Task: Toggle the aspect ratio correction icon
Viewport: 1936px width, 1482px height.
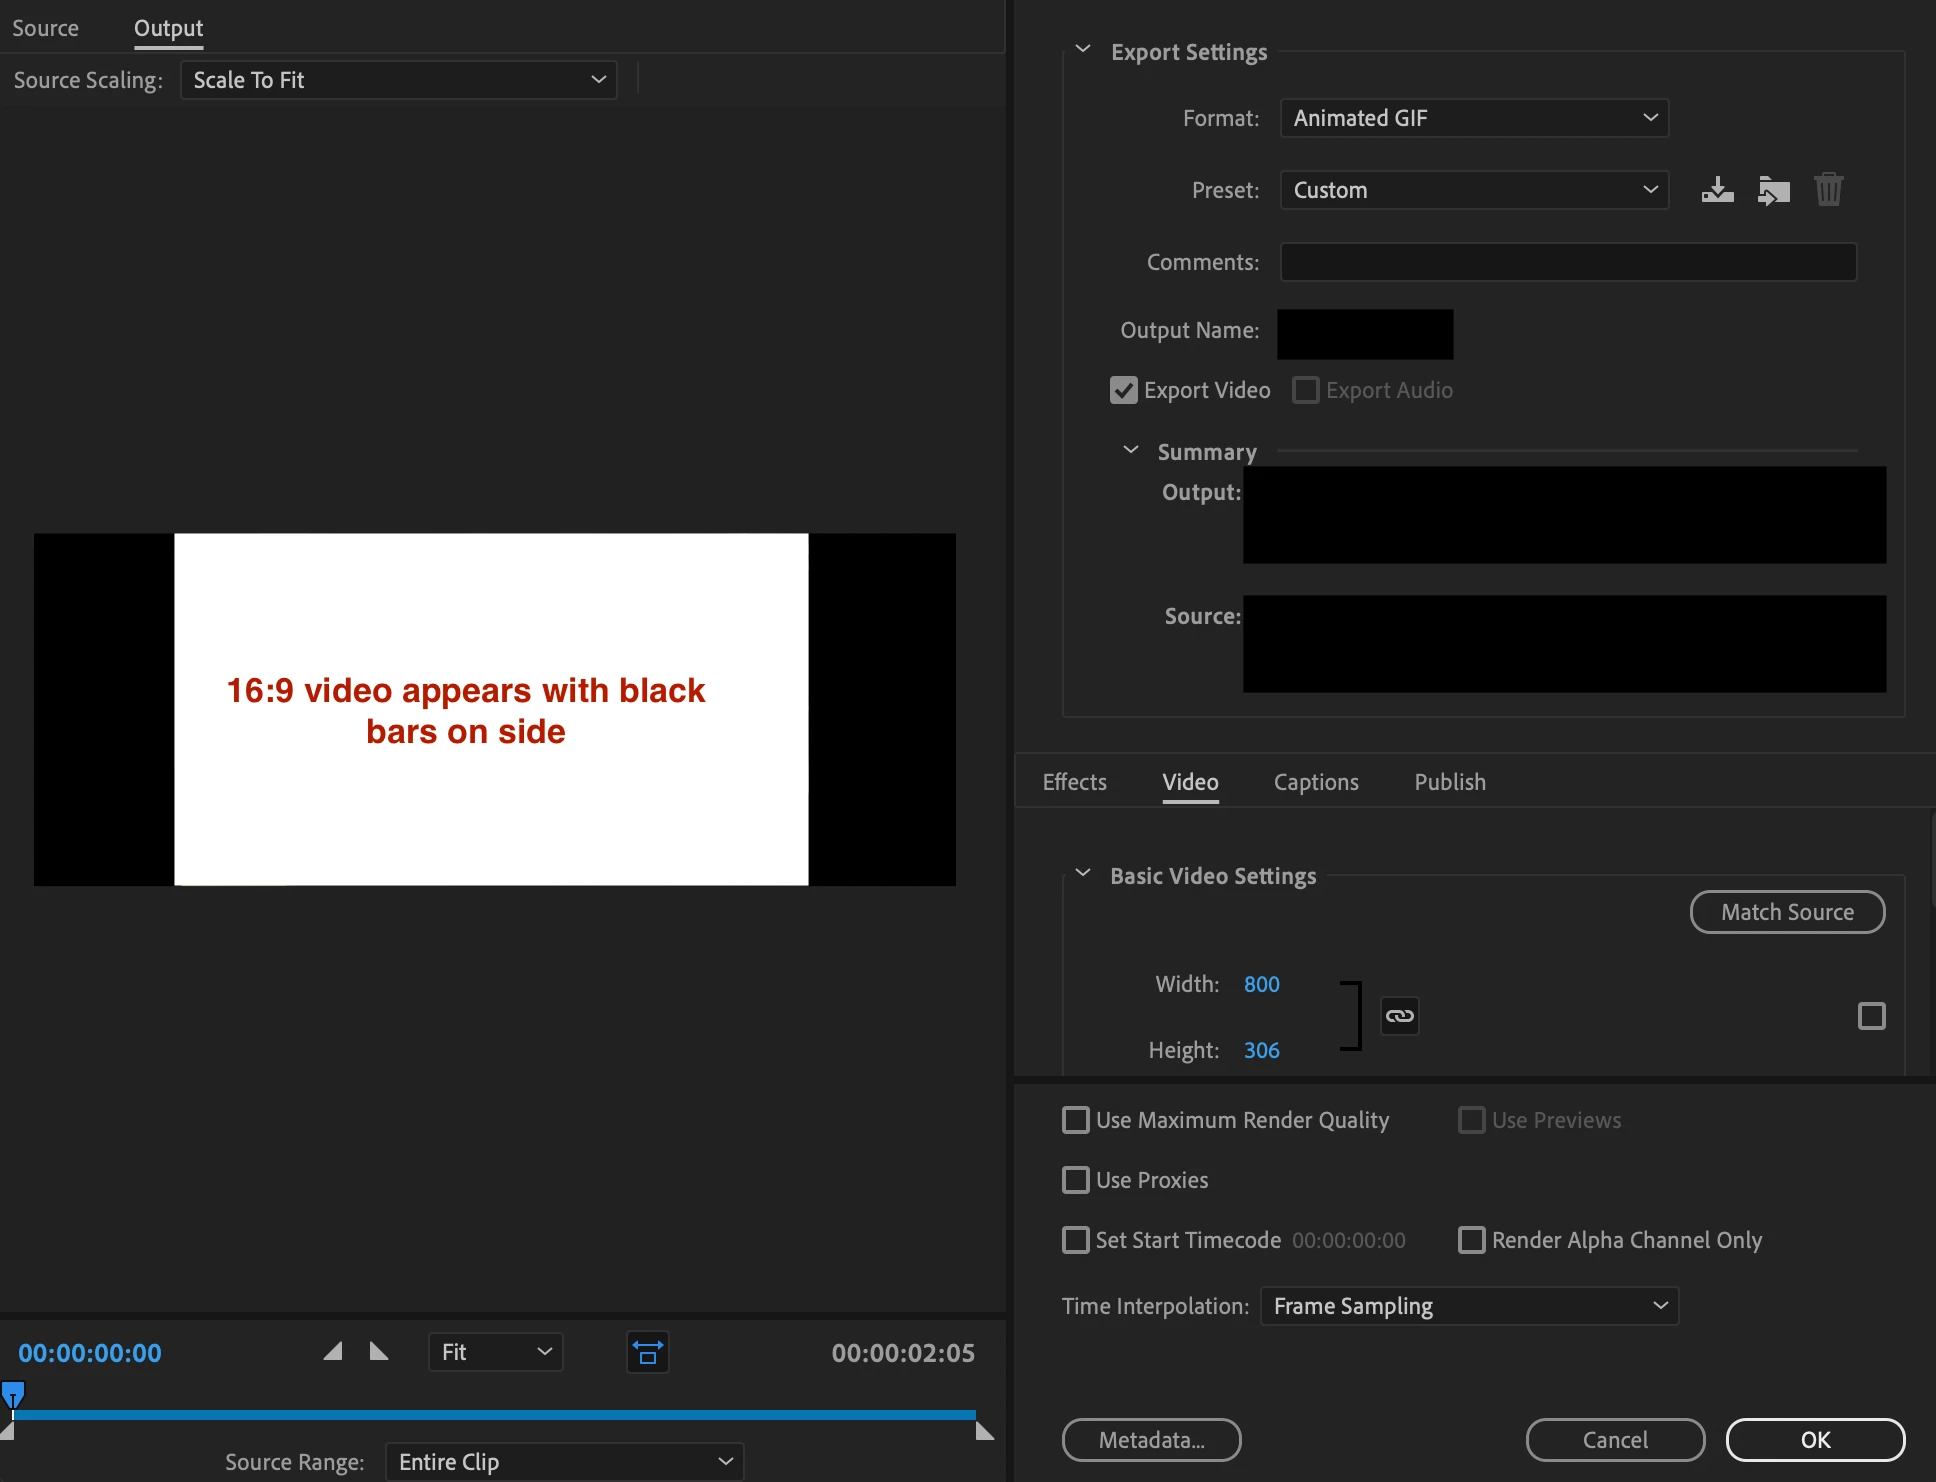Action: [647, 1353]
